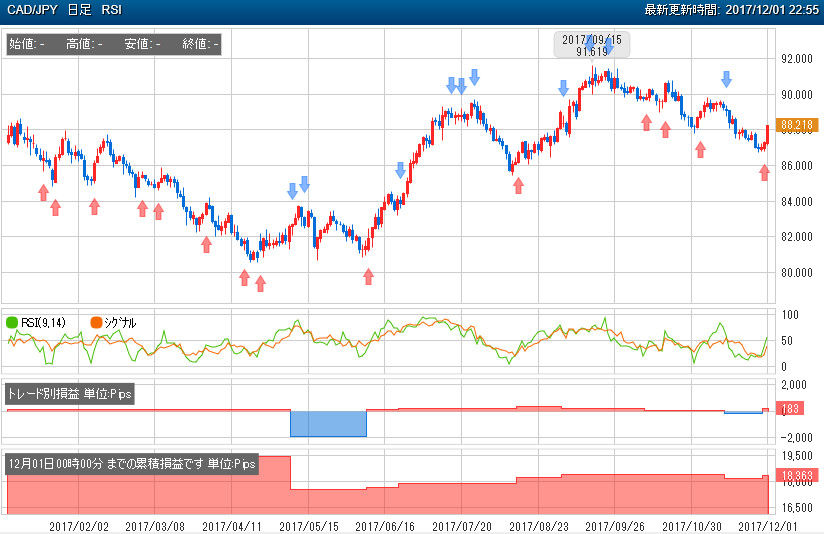The width and height of the screenshot is (824, 534).
Task: Click the 86.000 price axis label
Action: point(797,166)
